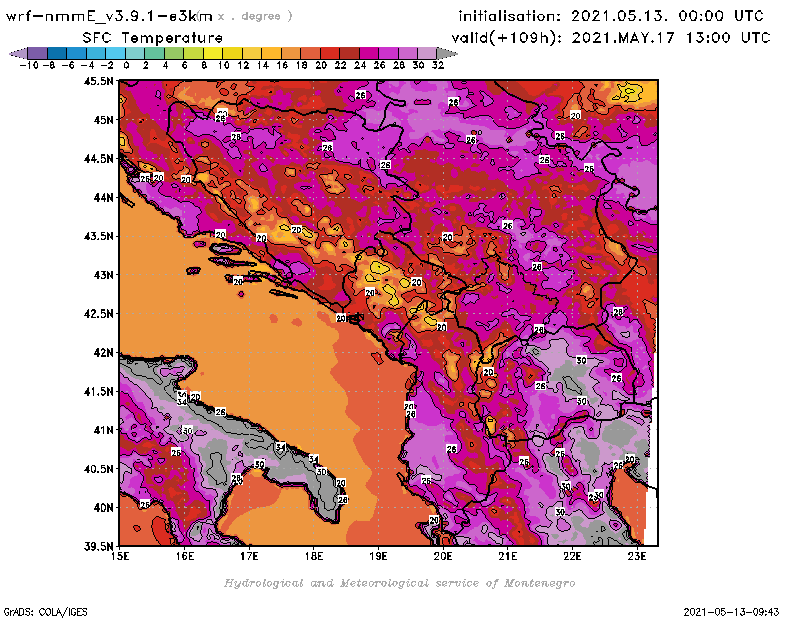This screenshot has width=800, height=618.
Task: Click the 19E longitude axis label
Action: pyautogui.click(x=378, y=556)
